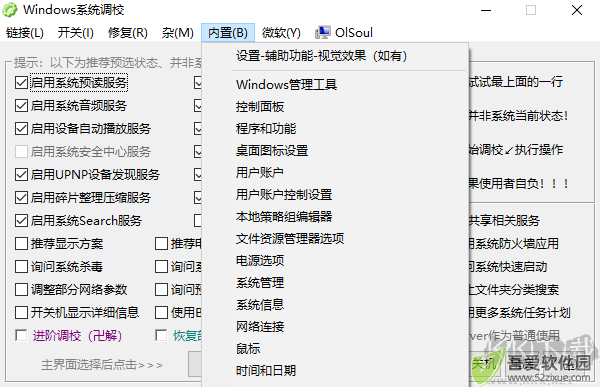This screenshot has height=387, width=600.
Task: Open 时间和日期 from menu
Action: (x=335, y=371)
